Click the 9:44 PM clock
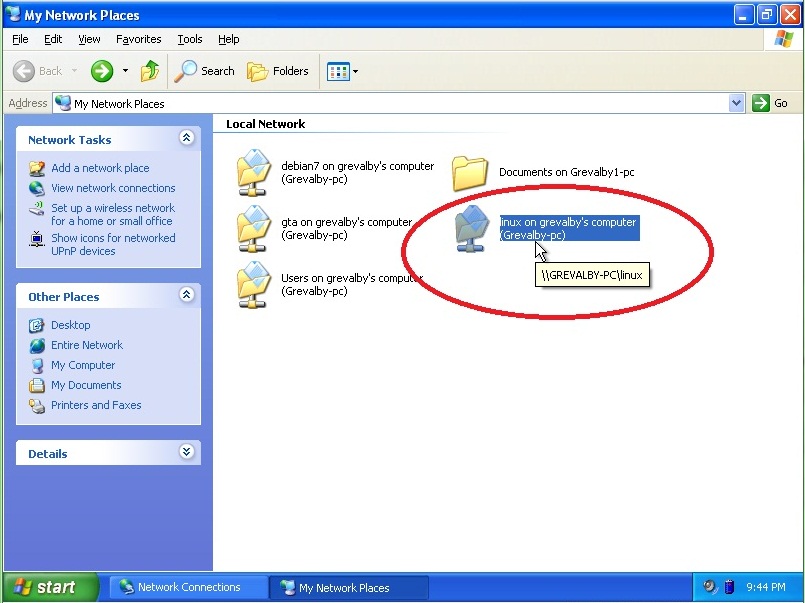The width and height of the screenshot is (805, 603). 765,587
